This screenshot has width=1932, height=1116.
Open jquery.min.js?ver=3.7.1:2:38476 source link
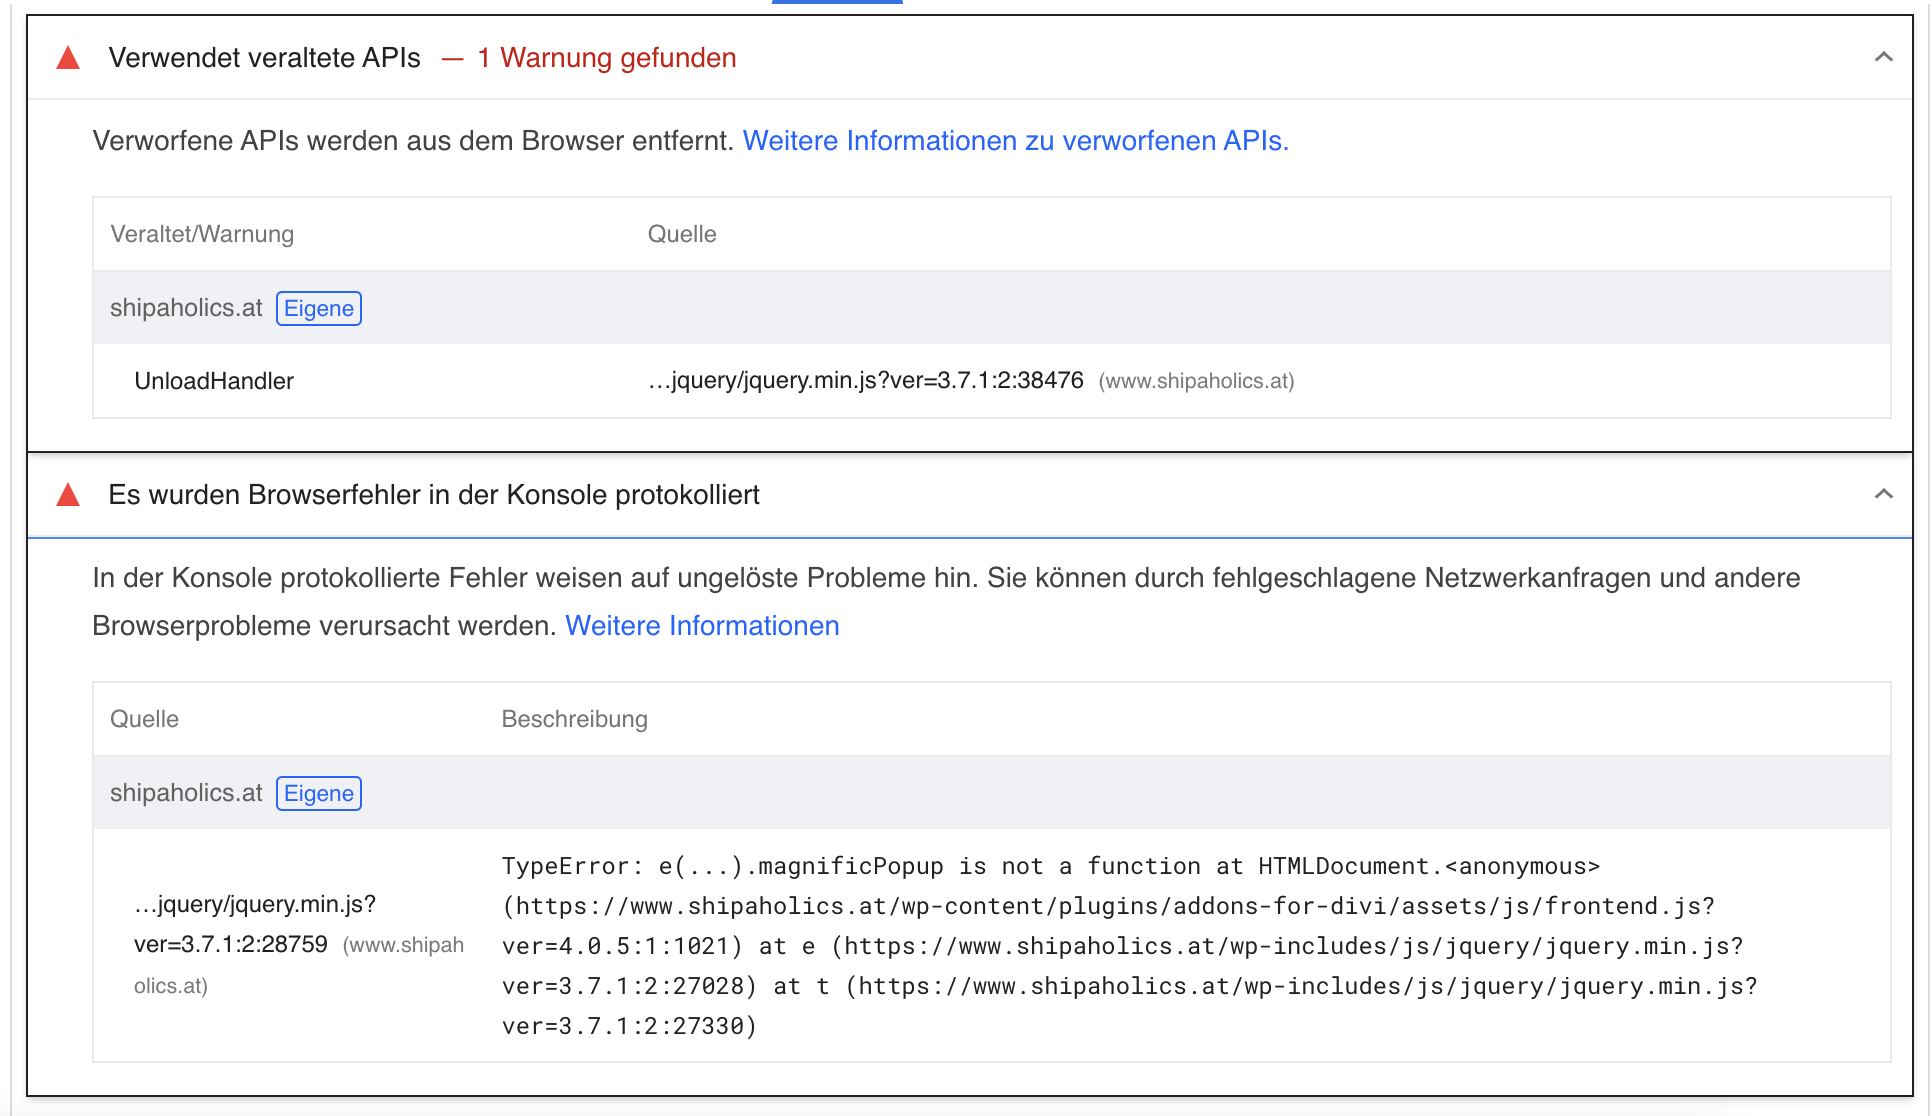tap(866, 381)
